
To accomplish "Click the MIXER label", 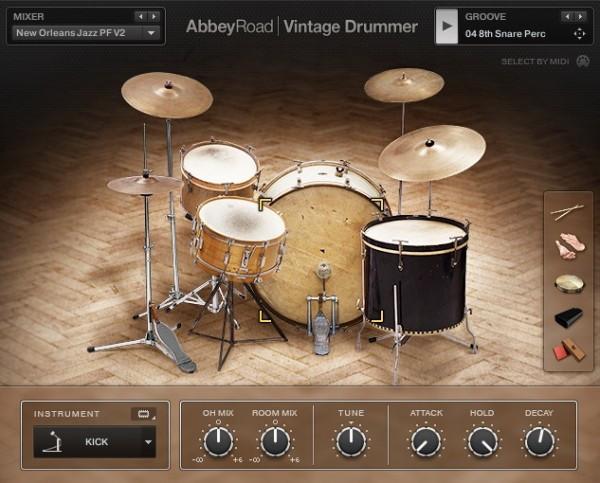I will [29, 17].
